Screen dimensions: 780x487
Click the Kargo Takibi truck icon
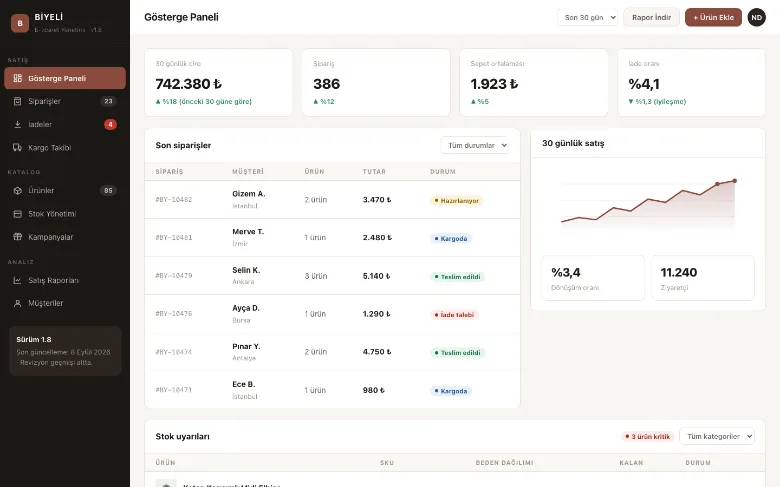(17, 147)
